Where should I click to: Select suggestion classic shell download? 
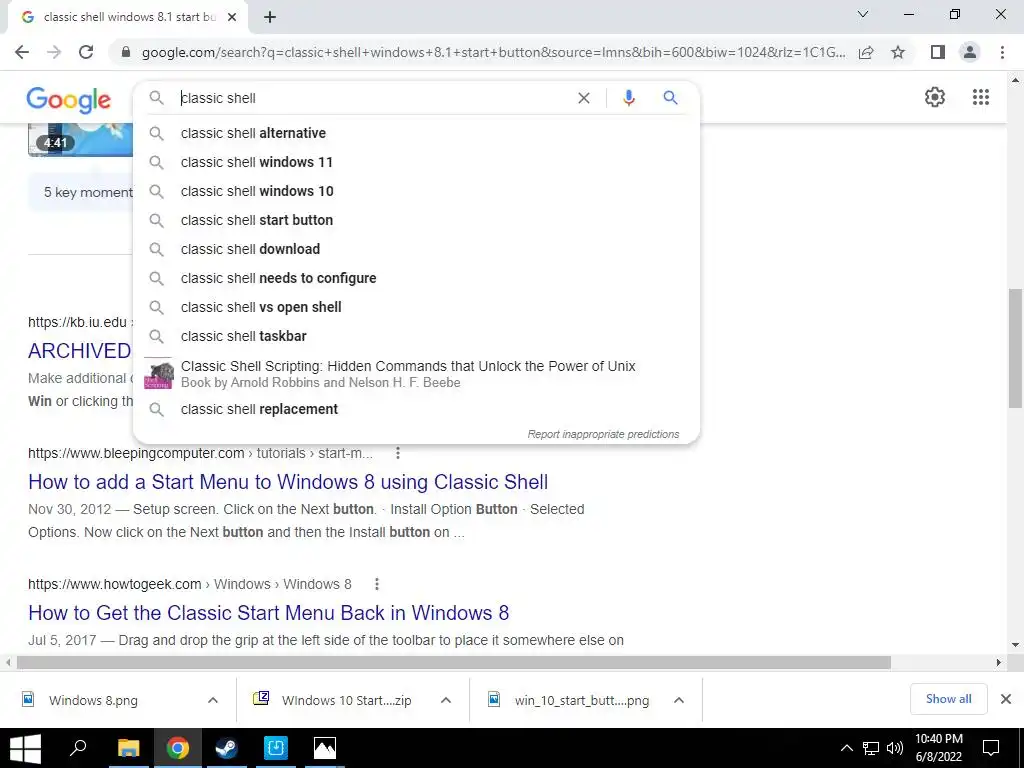[x=416, y=249]
